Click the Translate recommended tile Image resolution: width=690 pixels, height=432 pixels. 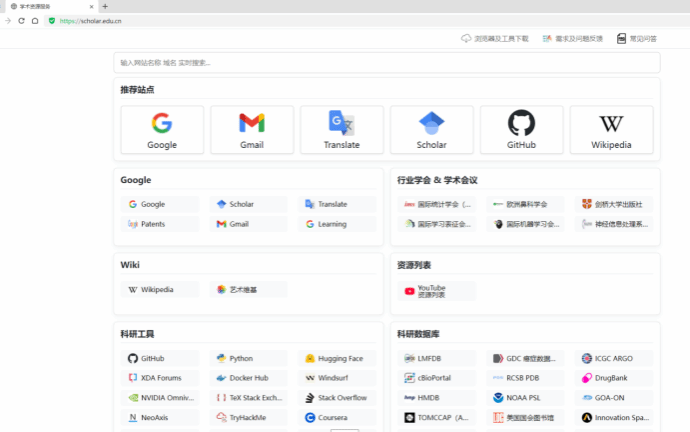[x=341, y=130]
